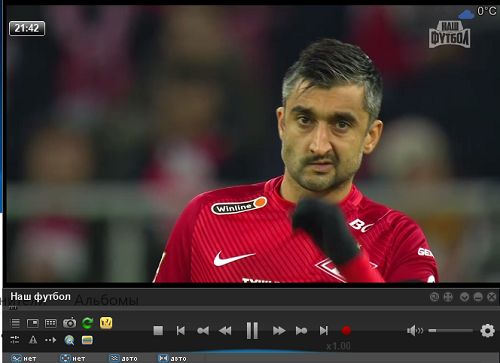
Task: Open the colored stripes video settings icon
Action: click(87, 340)
